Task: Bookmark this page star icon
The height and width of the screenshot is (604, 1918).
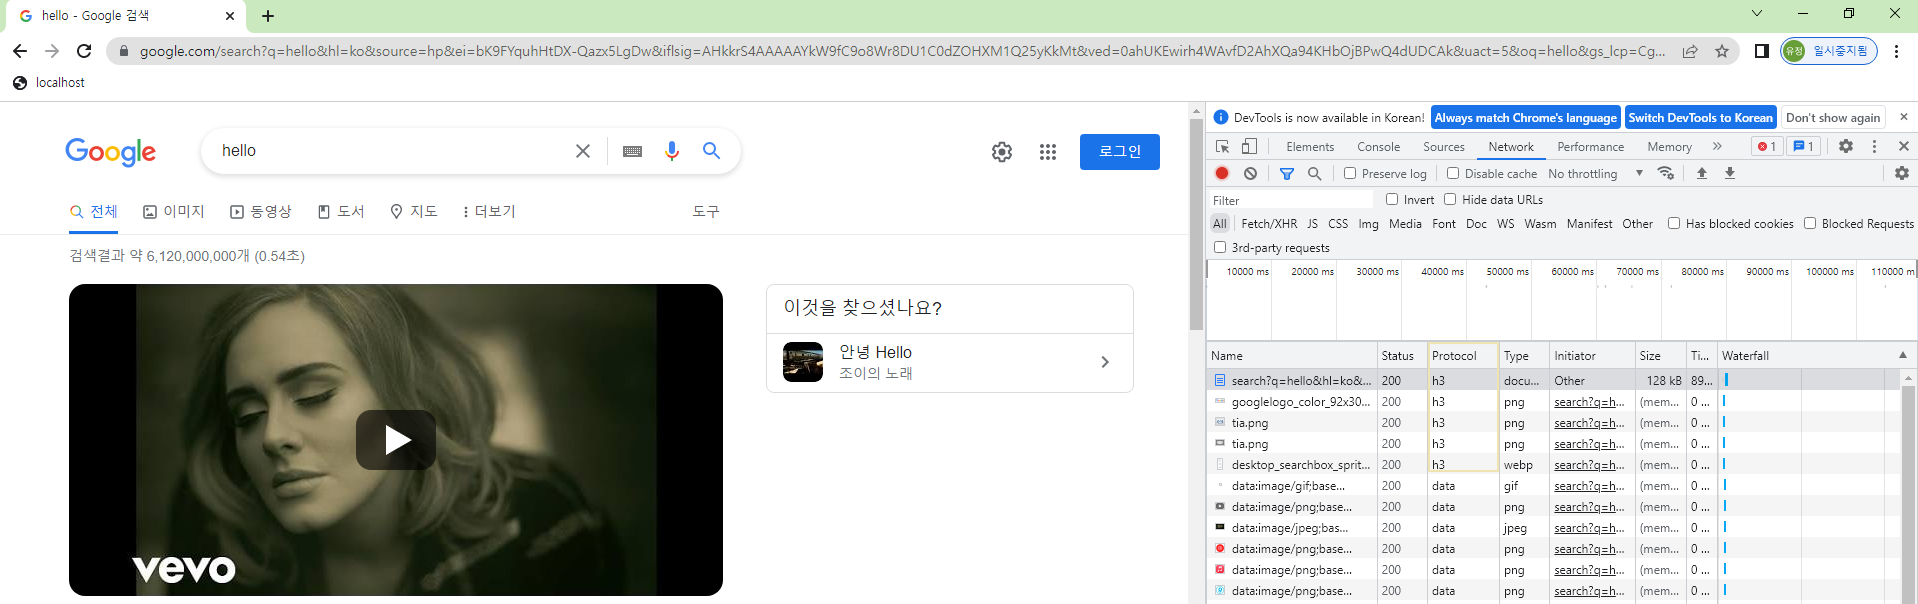Action: [1722, 51]
